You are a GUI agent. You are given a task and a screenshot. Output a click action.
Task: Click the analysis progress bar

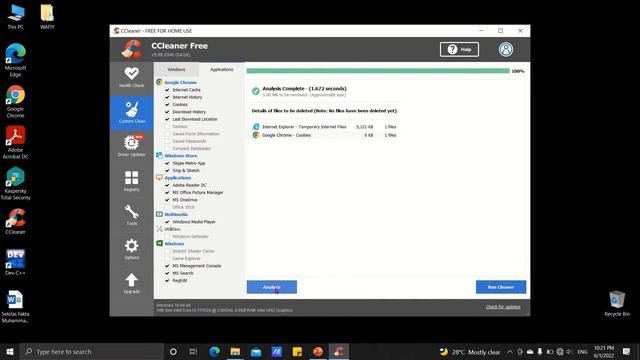(x=378, y=71)
